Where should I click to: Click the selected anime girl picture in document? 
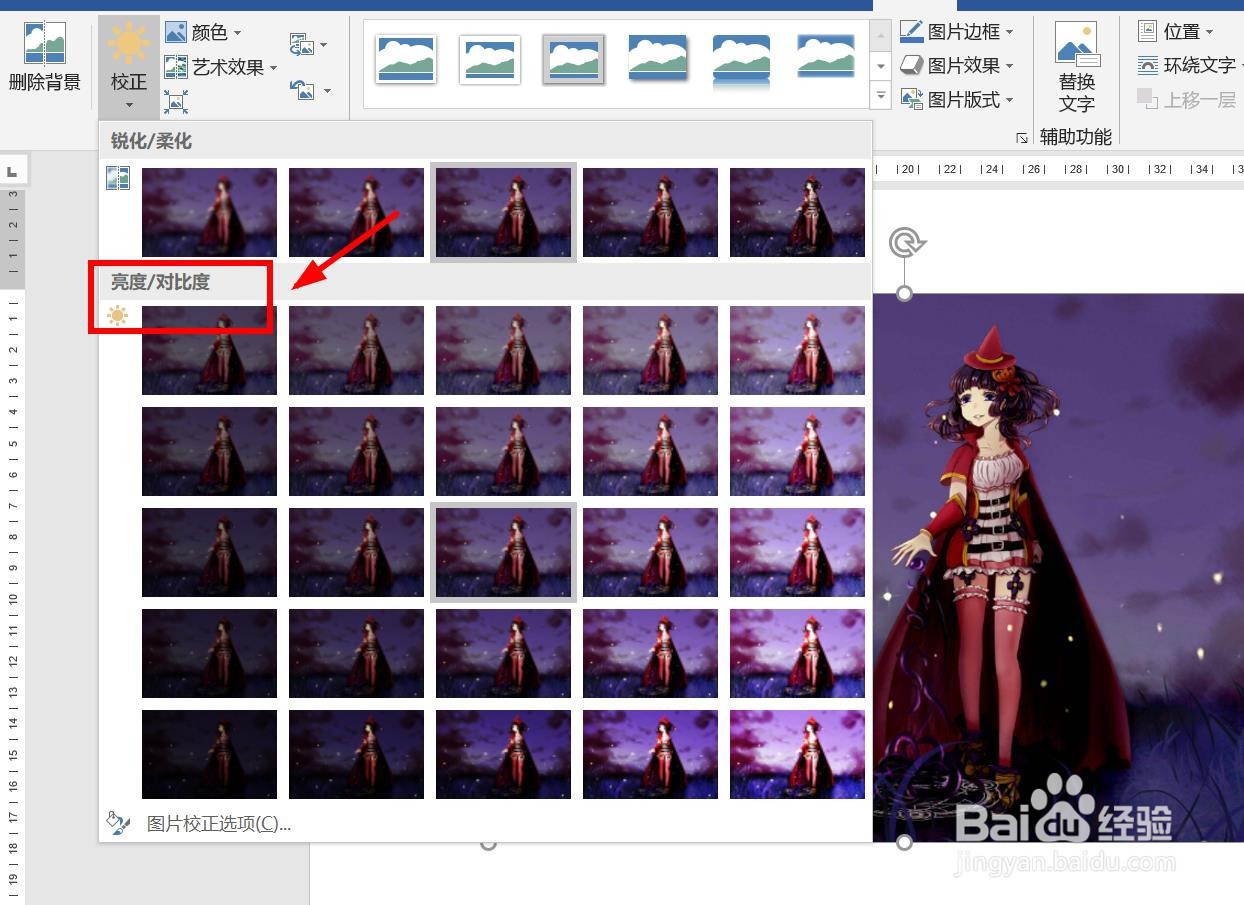point(1058,567)
